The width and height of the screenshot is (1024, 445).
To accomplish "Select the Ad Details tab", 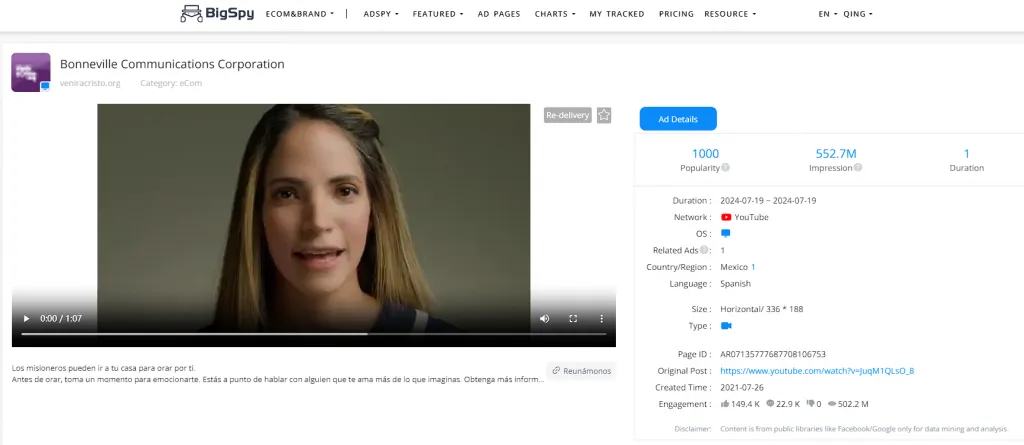I will (677, 119).
